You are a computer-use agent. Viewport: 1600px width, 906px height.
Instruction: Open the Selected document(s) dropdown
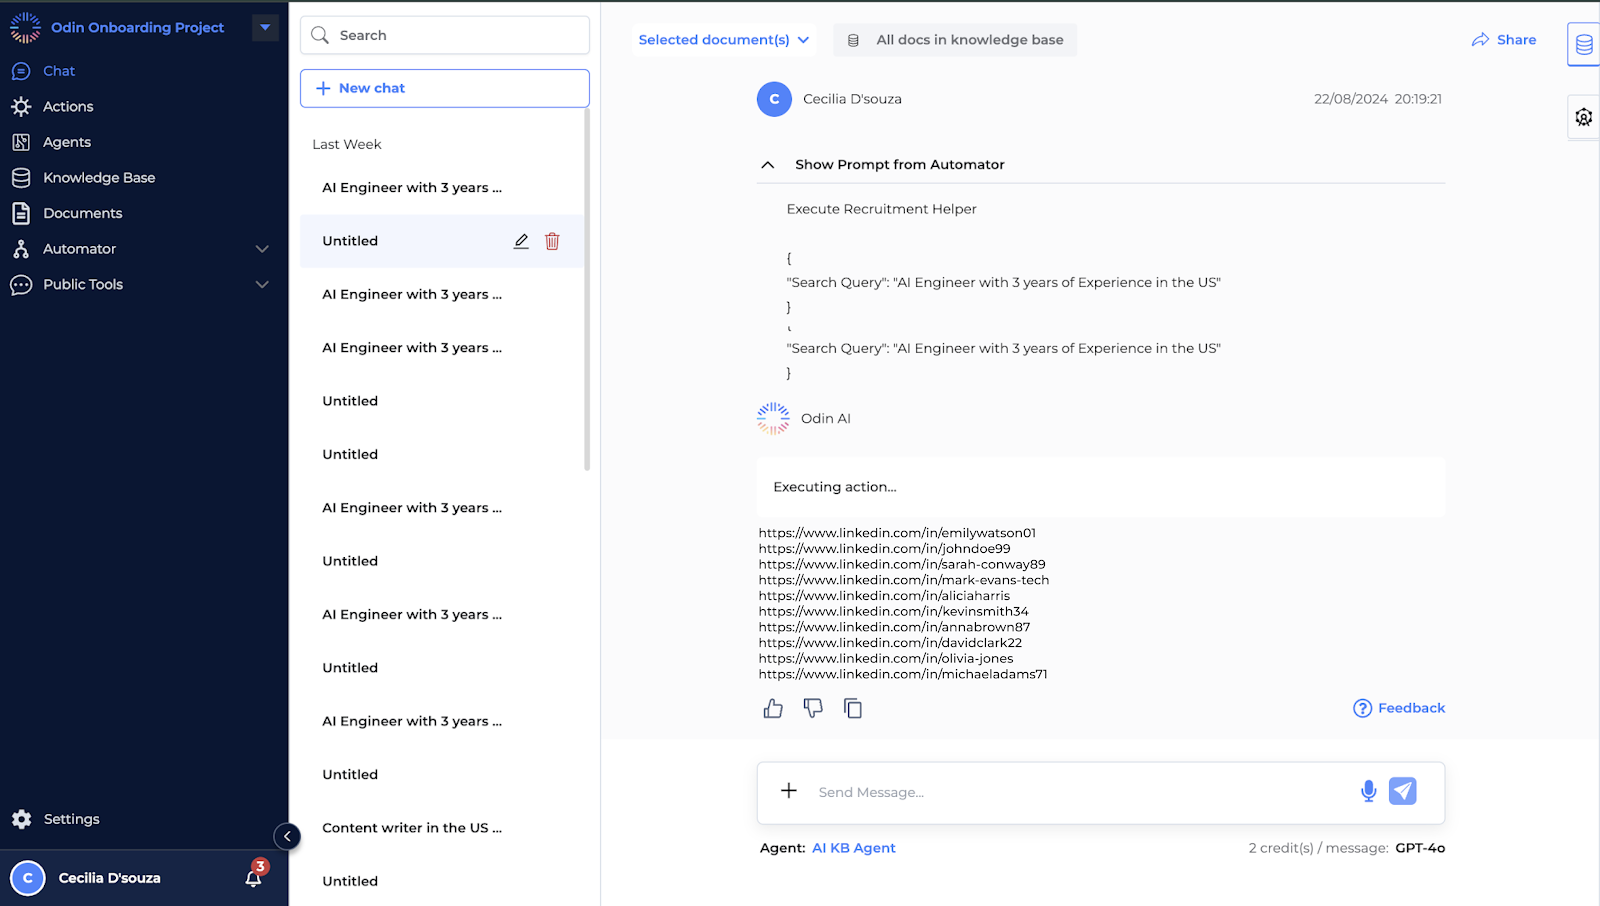[x=723, y=39]
